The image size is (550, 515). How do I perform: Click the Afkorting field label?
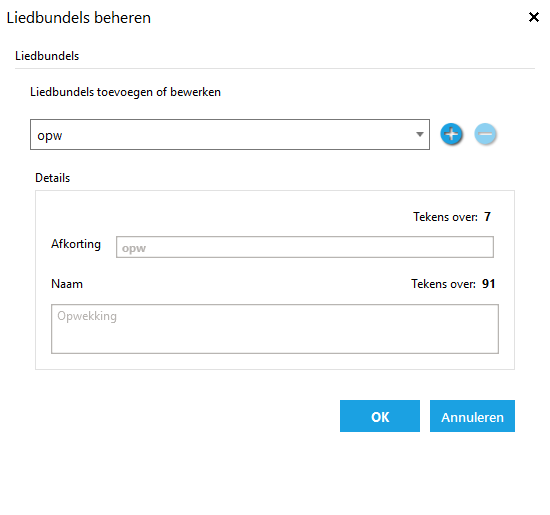point(76,244)
